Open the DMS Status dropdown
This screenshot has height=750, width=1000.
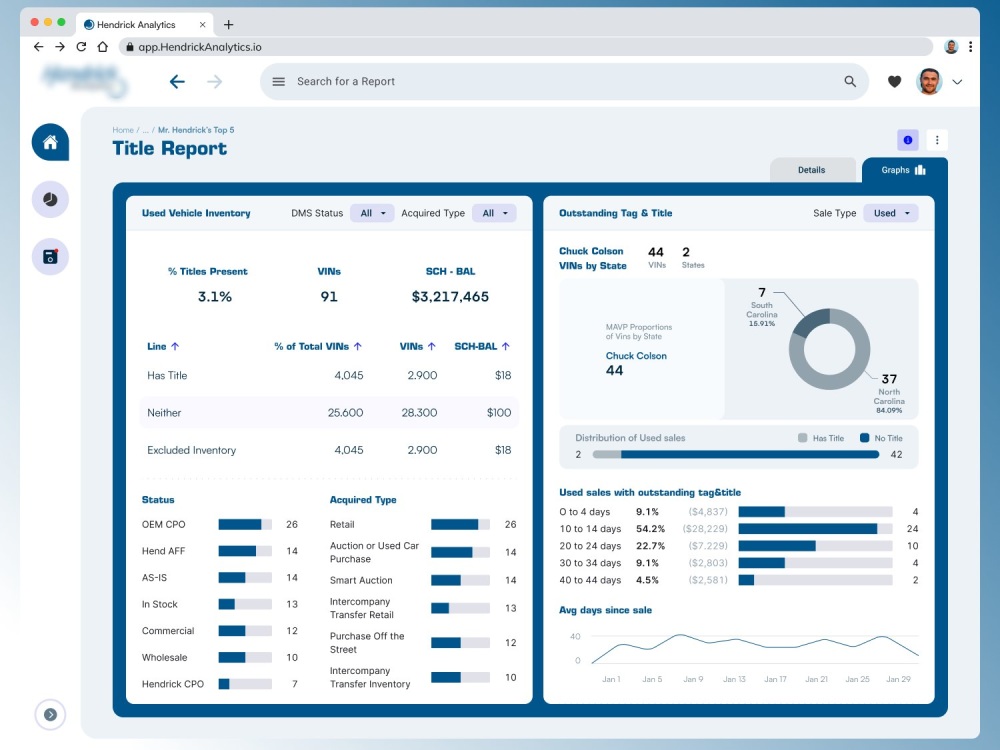click(372, 213)
